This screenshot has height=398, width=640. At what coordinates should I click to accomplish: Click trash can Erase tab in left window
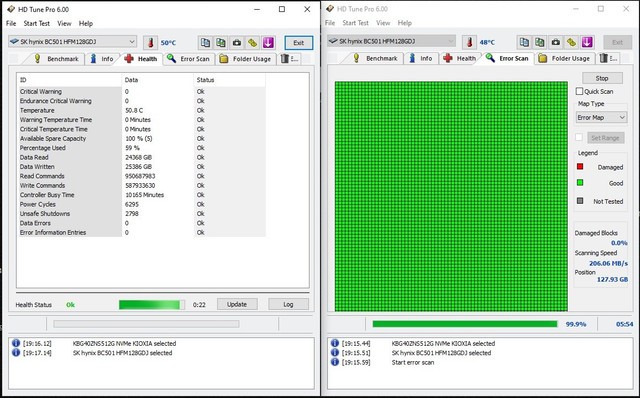(x=289, y=59)
